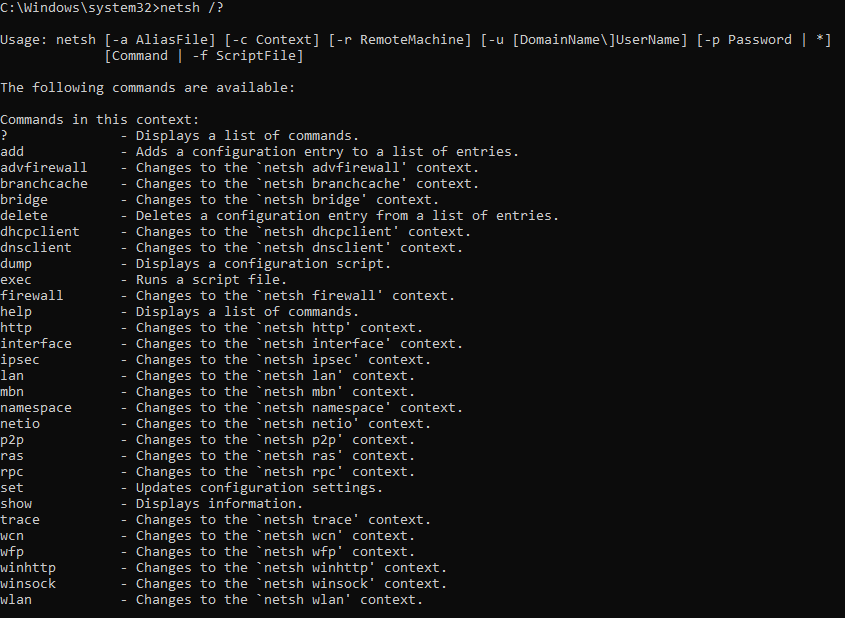
Task: Click the 'firewall' command name
Action: click(x=32, y=296)
